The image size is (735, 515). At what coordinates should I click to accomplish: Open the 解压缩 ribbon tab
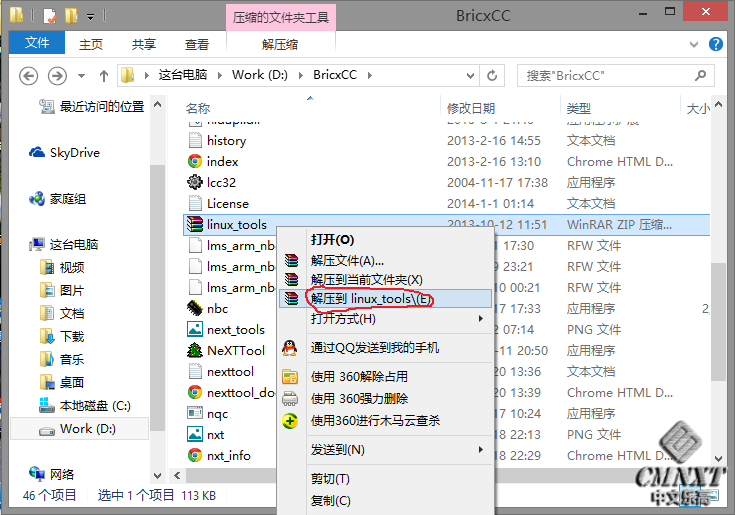coord(280,44)
